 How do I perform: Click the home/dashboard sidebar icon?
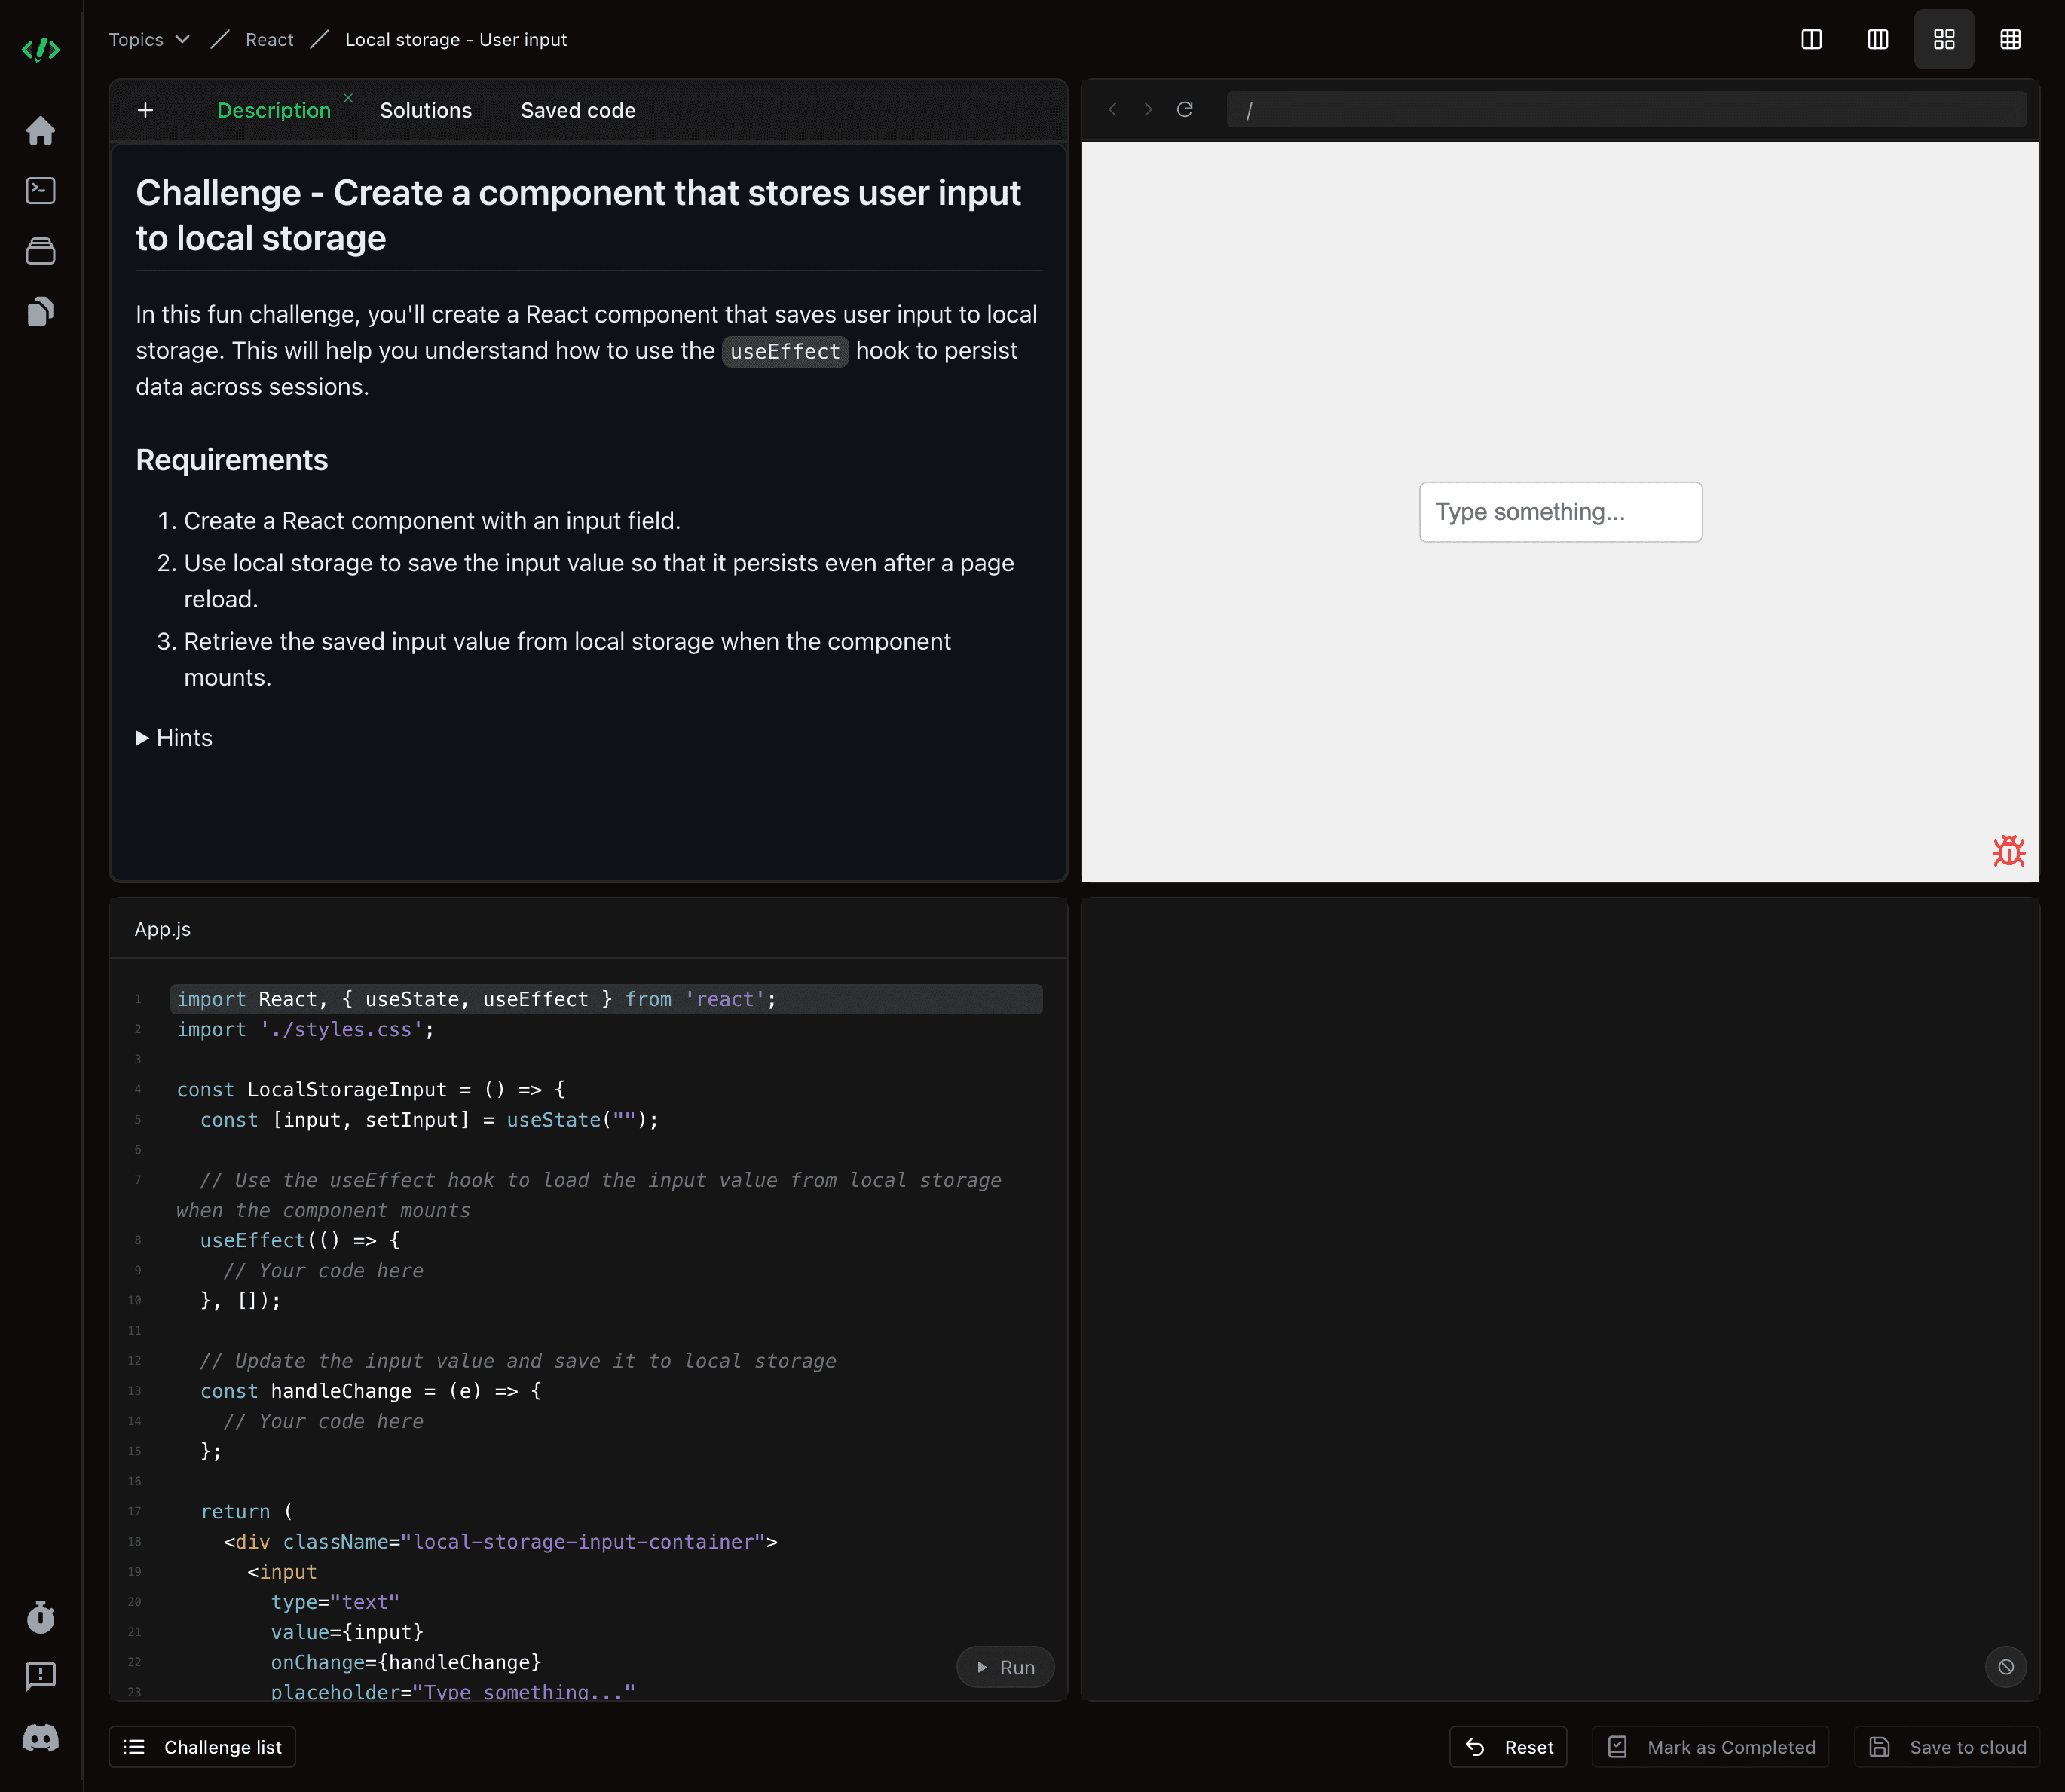tap(42, 132)
